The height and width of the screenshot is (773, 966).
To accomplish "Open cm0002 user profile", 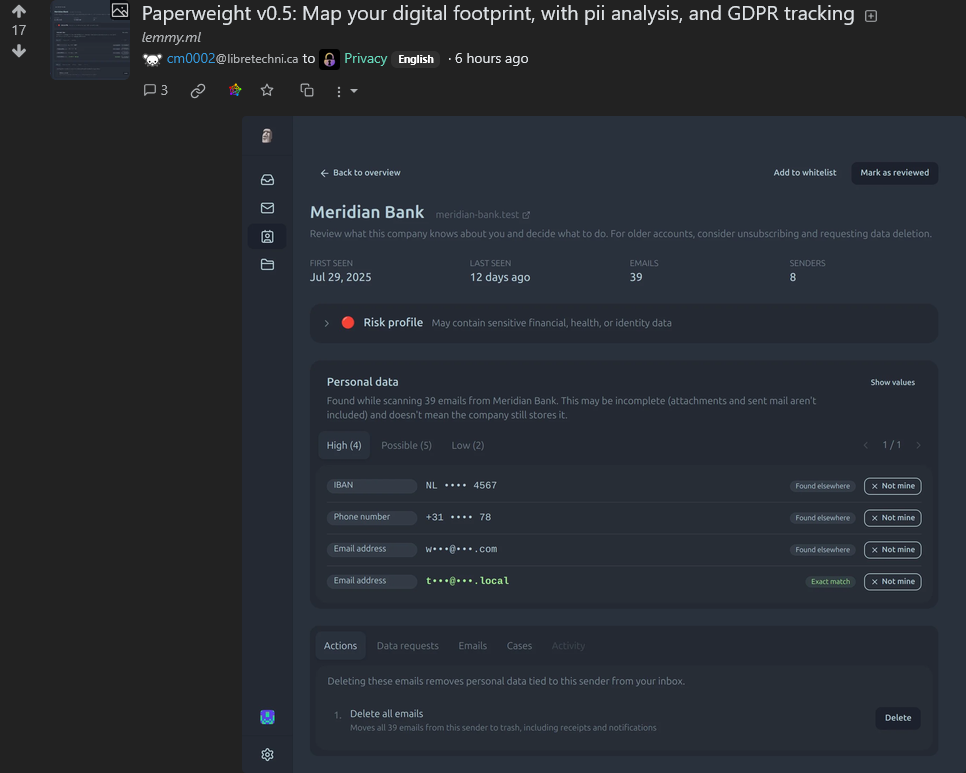I will tap(232, 59).
